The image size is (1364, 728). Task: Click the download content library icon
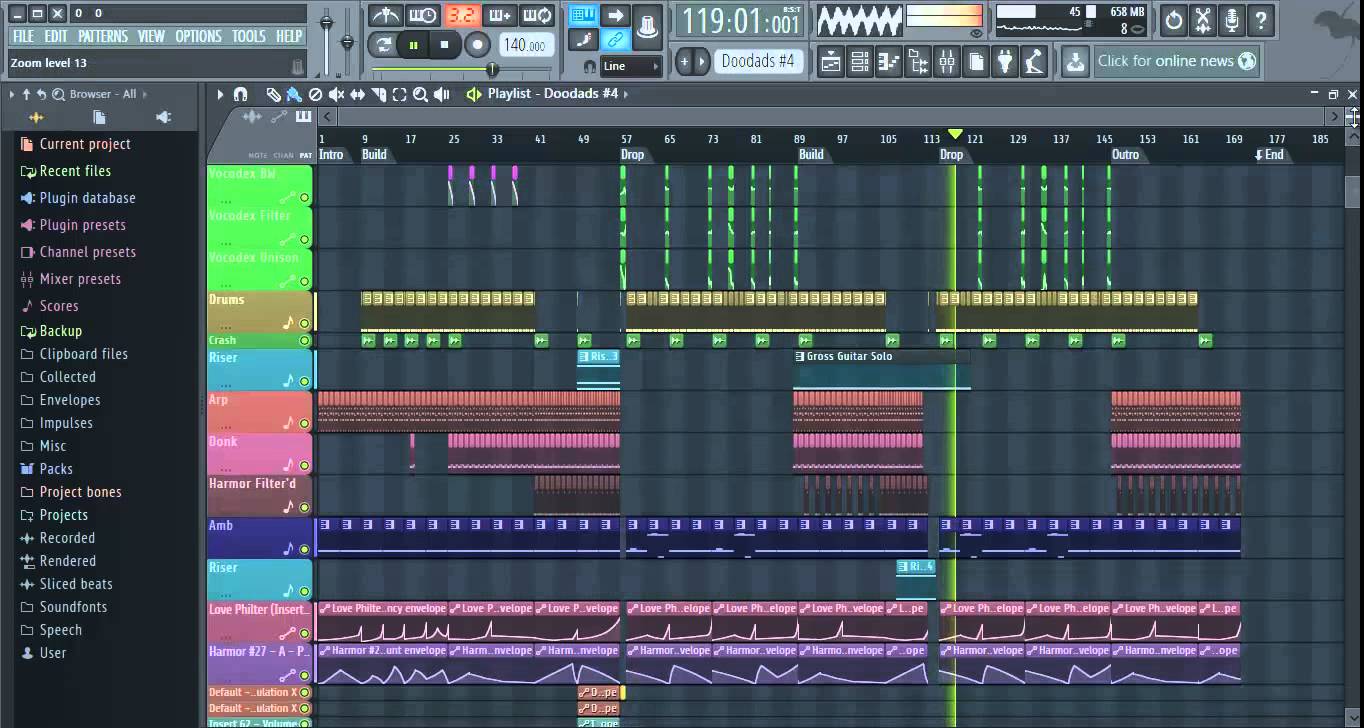click(x=1075, y=62)
